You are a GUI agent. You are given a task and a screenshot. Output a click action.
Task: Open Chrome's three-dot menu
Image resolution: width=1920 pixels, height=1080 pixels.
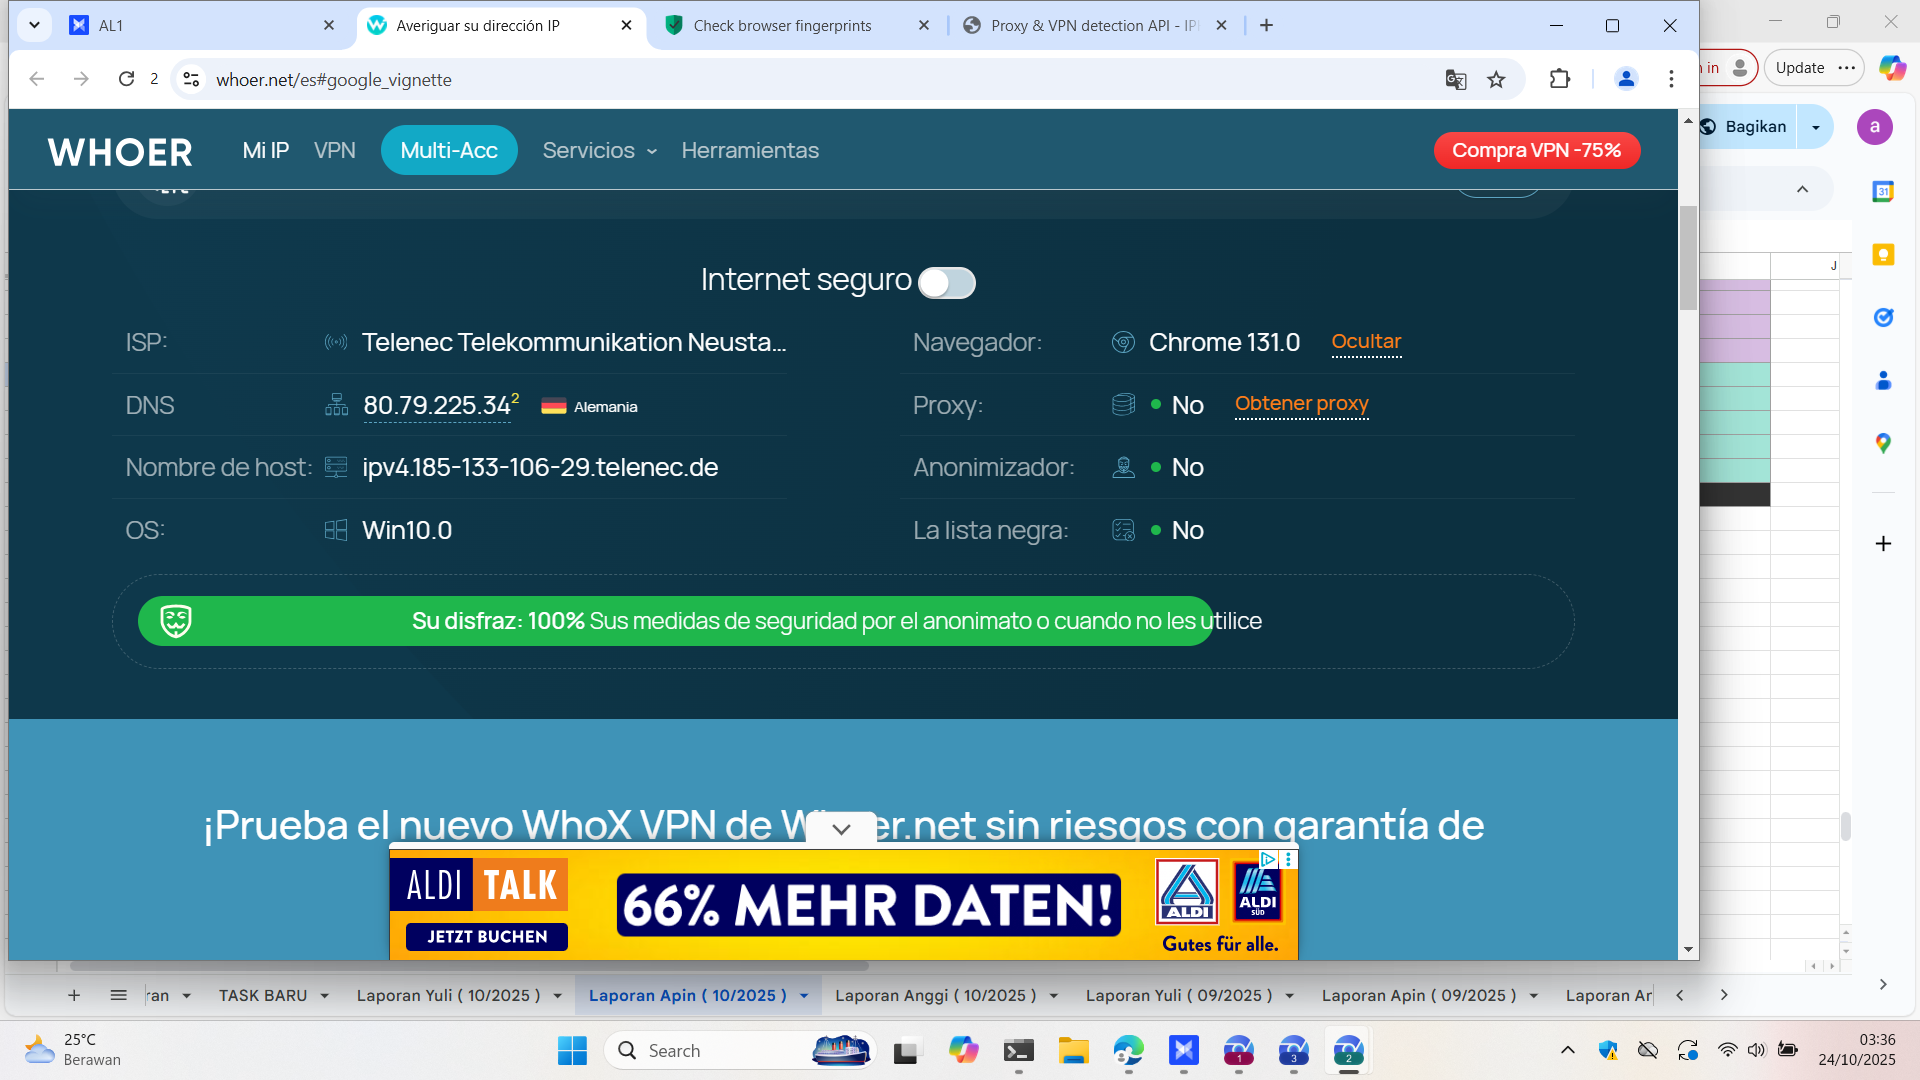pos(1671,79)
